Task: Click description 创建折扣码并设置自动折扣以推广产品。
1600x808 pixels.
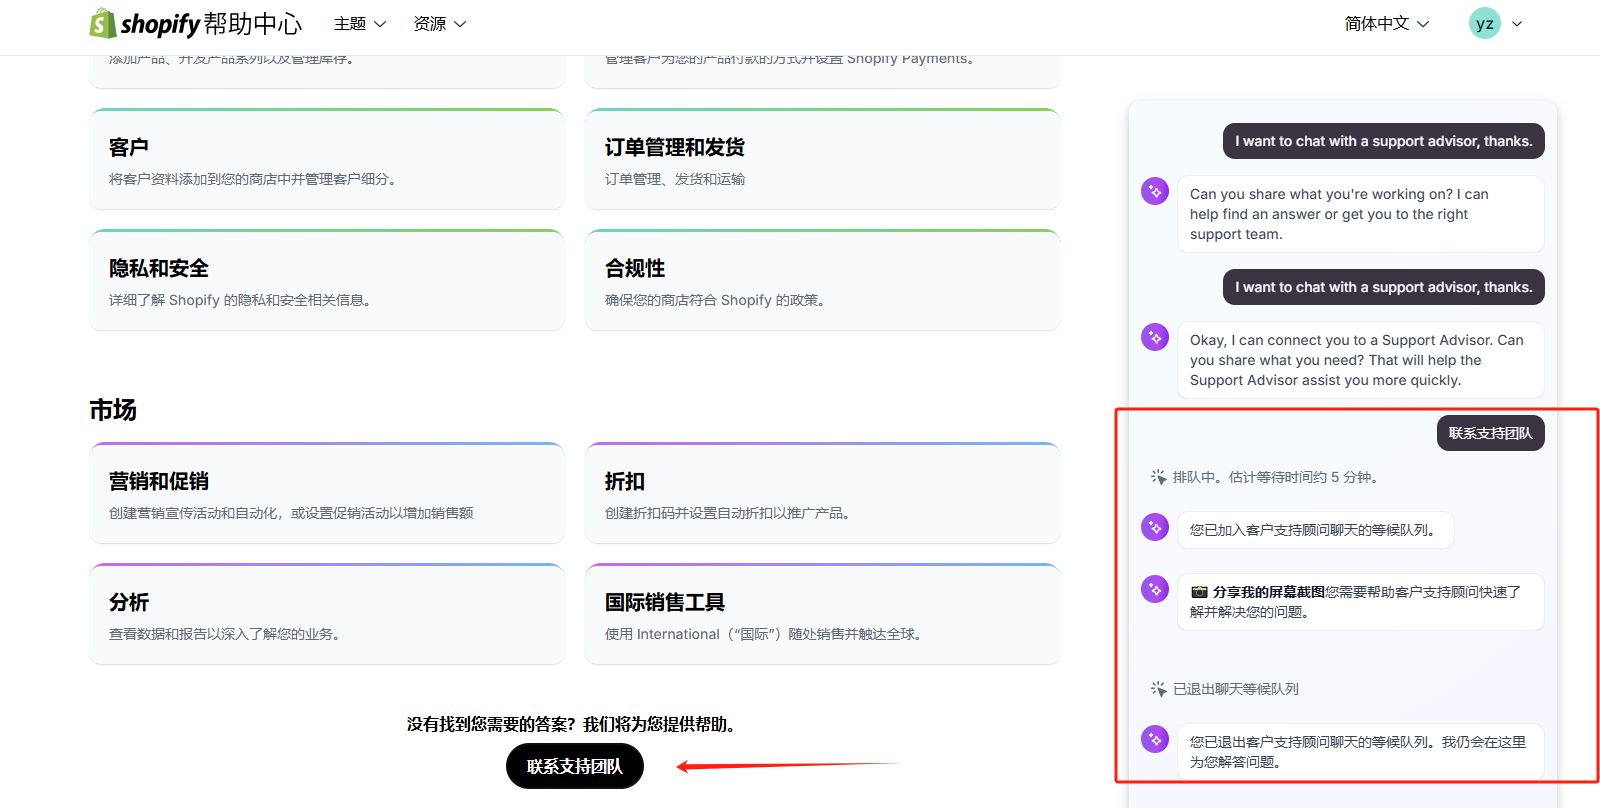Action: click(x=730, y=513)
